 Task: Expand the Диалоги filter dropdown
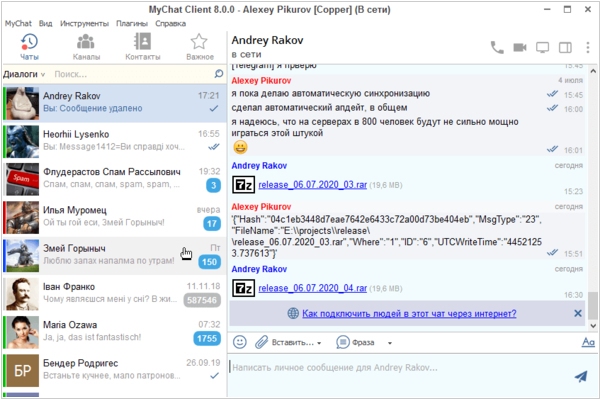click(x=24, y=74)
